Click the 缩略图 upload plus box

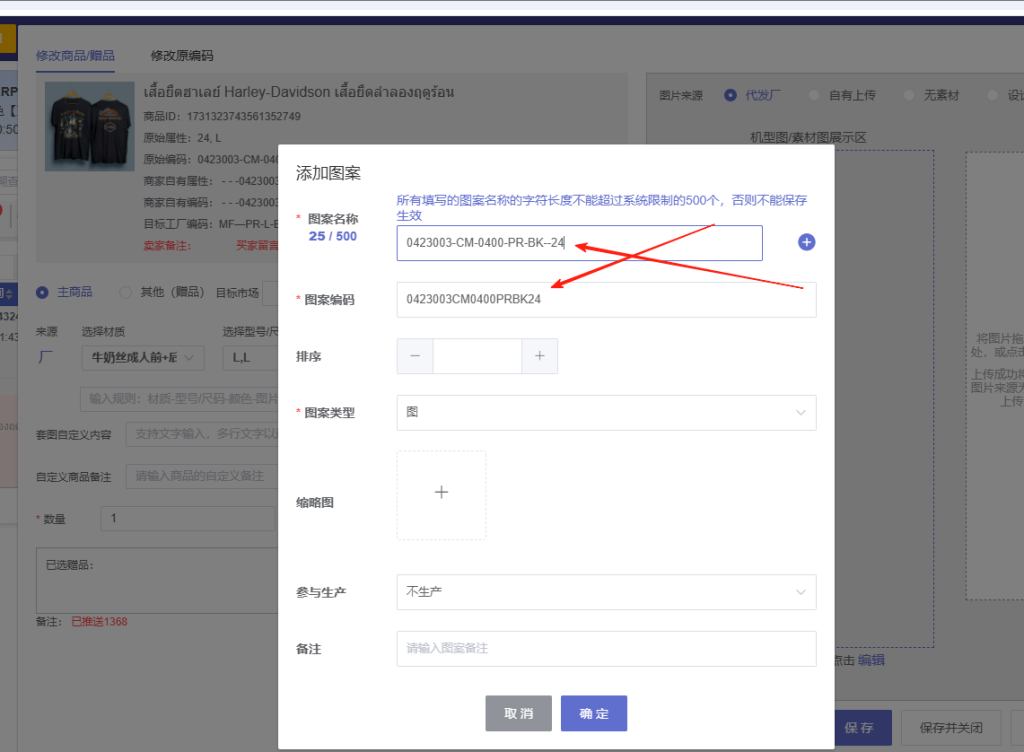pos(441,494)
